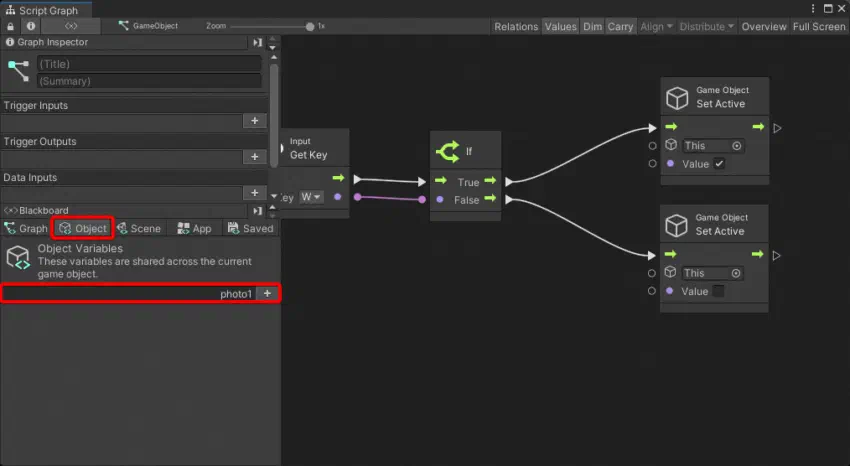Toggle the Graph Inspector info icon

pyautogui.click(x=31, y=26)
